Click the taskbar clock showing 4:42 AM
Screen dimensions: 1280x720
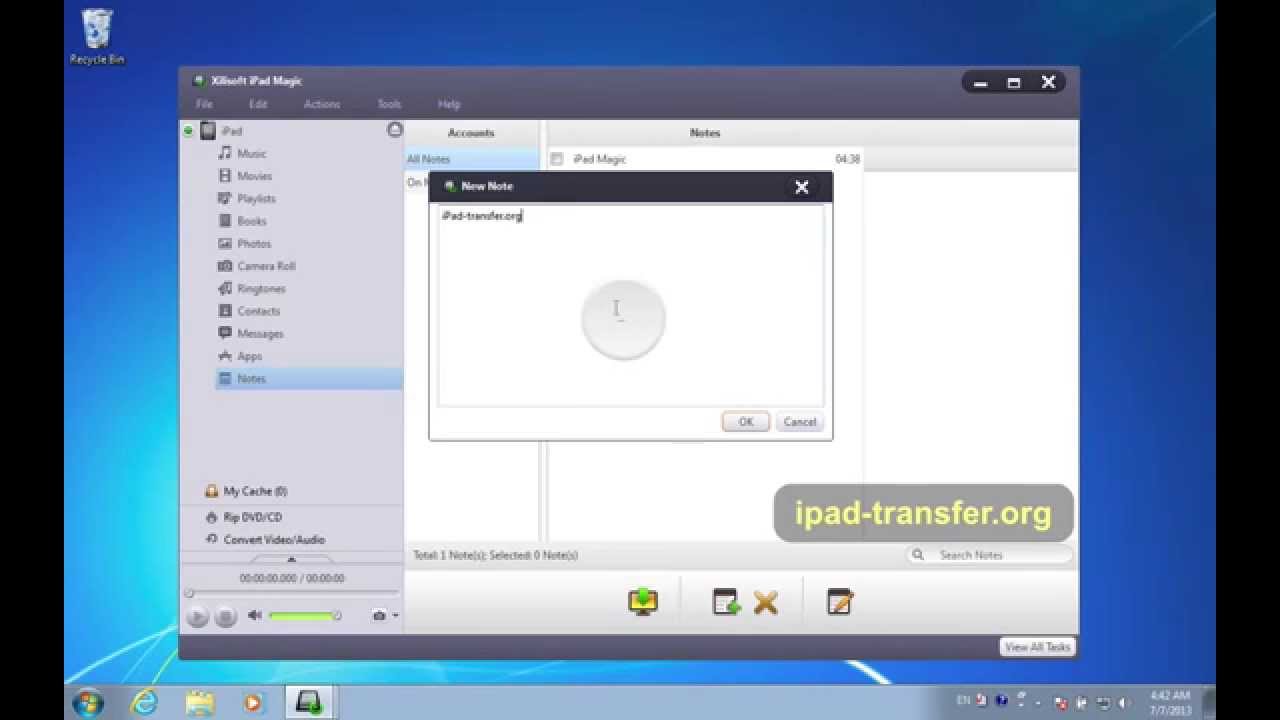pos(1169,702)
